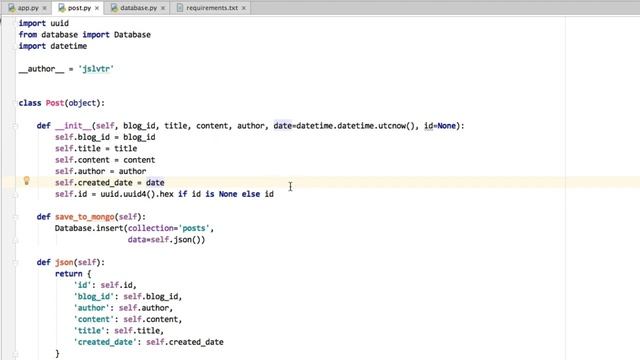Click 'date' after 'self.created_date ='
This screenshot has height=360, width=640.
(x=155, y=183)
